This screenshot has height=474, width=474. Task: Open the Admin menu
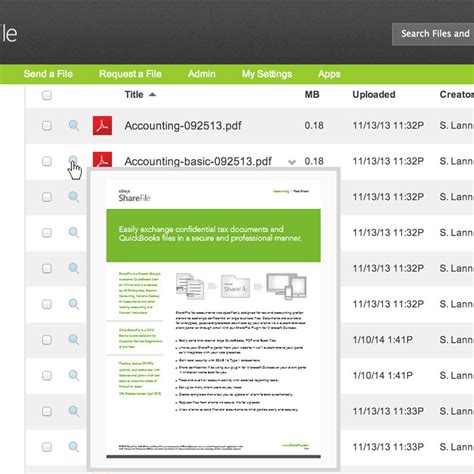coord(202,74)
